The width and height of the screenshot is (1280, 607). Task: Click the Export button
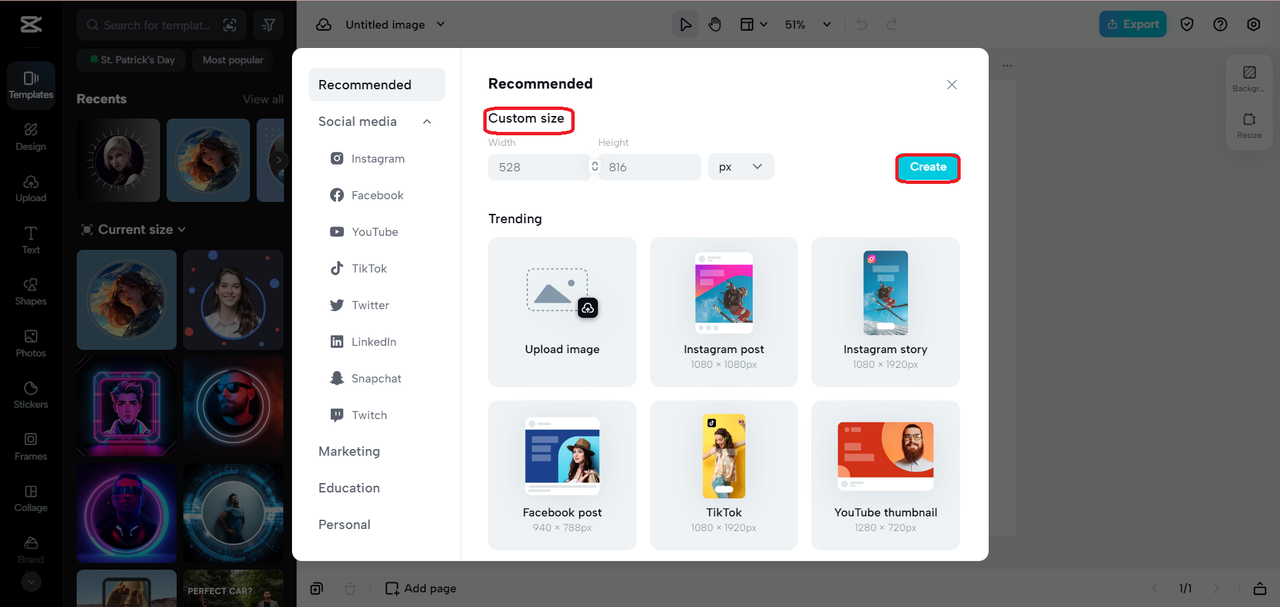click(x=1133, y=24)
